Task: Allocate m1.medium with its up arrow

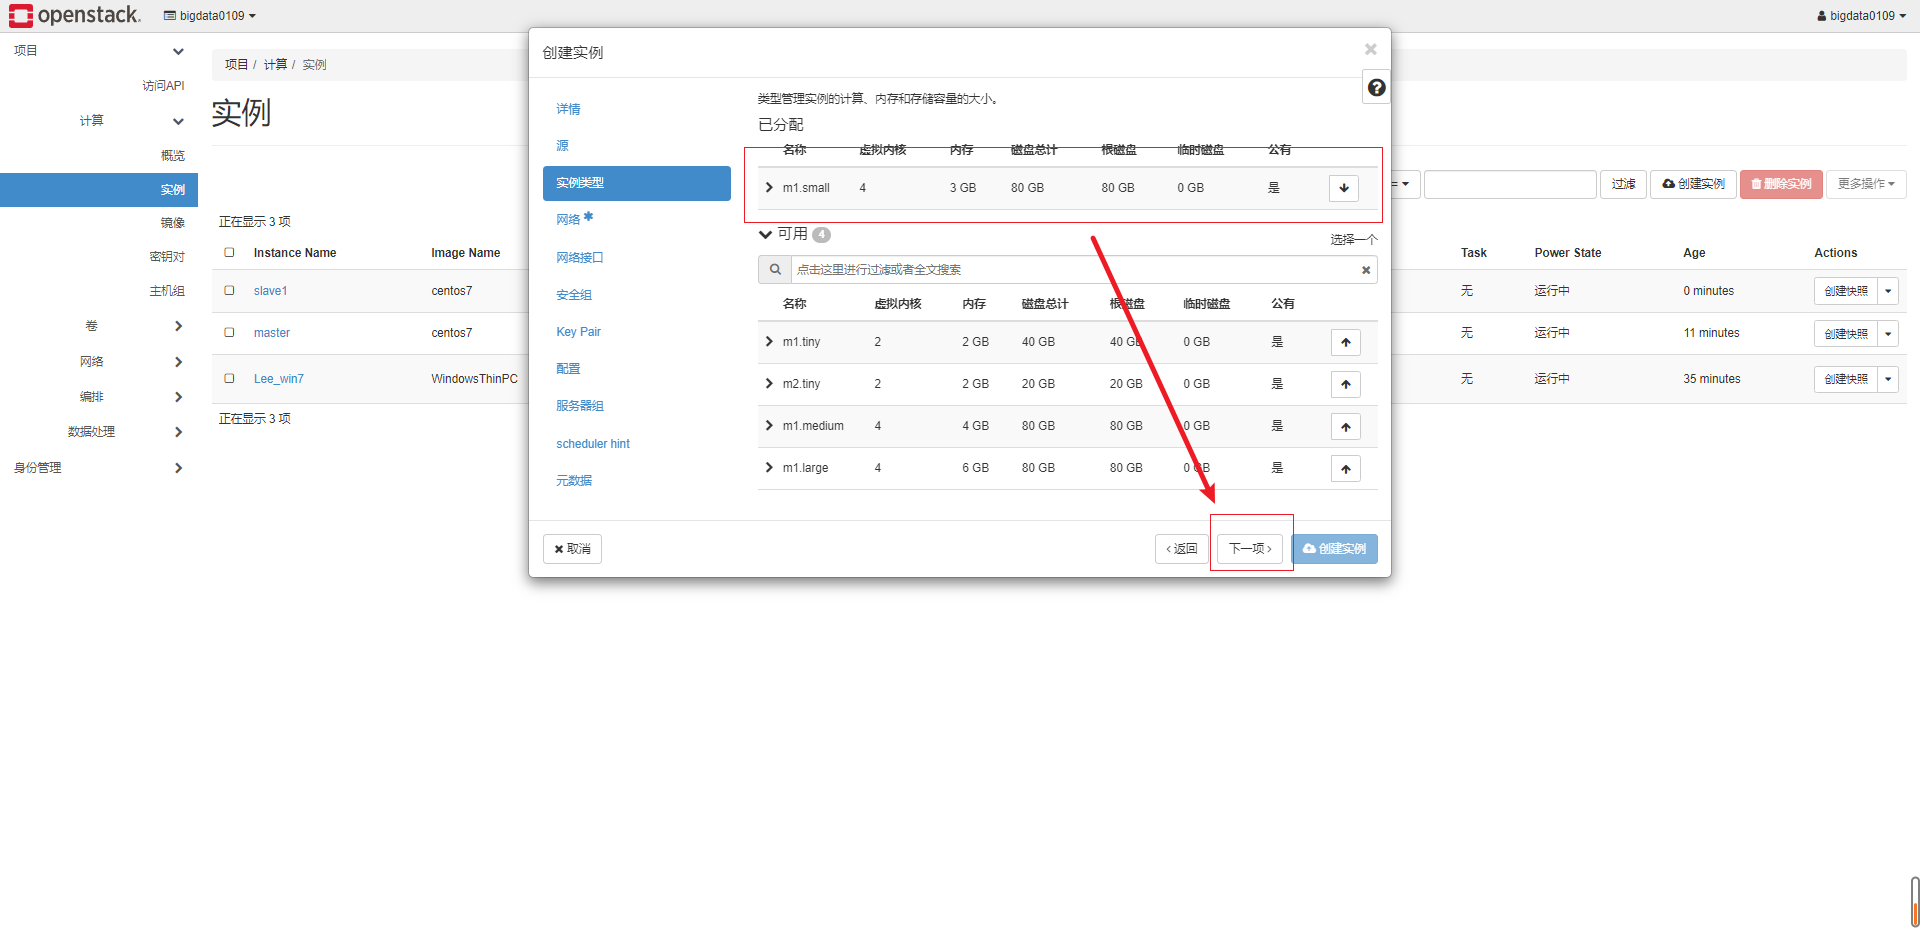Action: tap(1346, 427)
